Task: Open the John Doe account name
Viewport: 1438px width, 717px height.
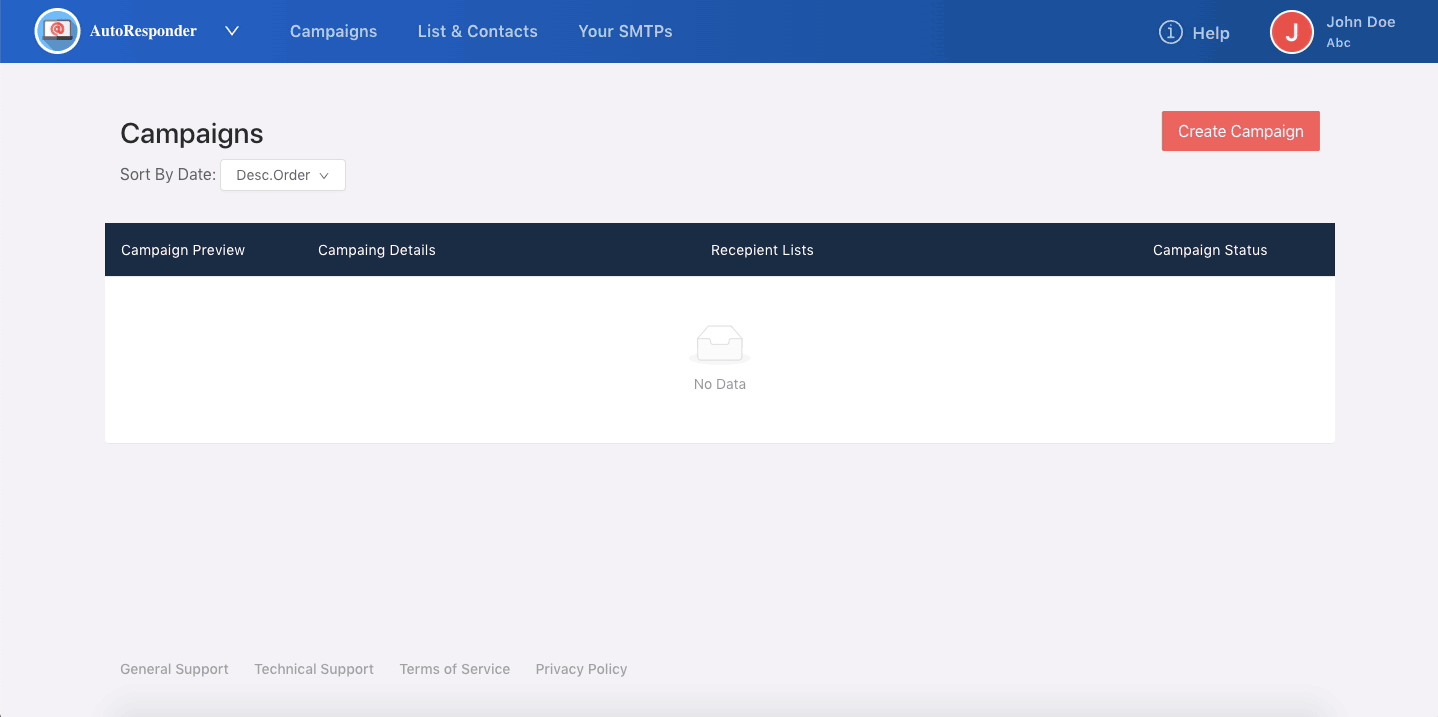Action: (x=1360, y=22)
